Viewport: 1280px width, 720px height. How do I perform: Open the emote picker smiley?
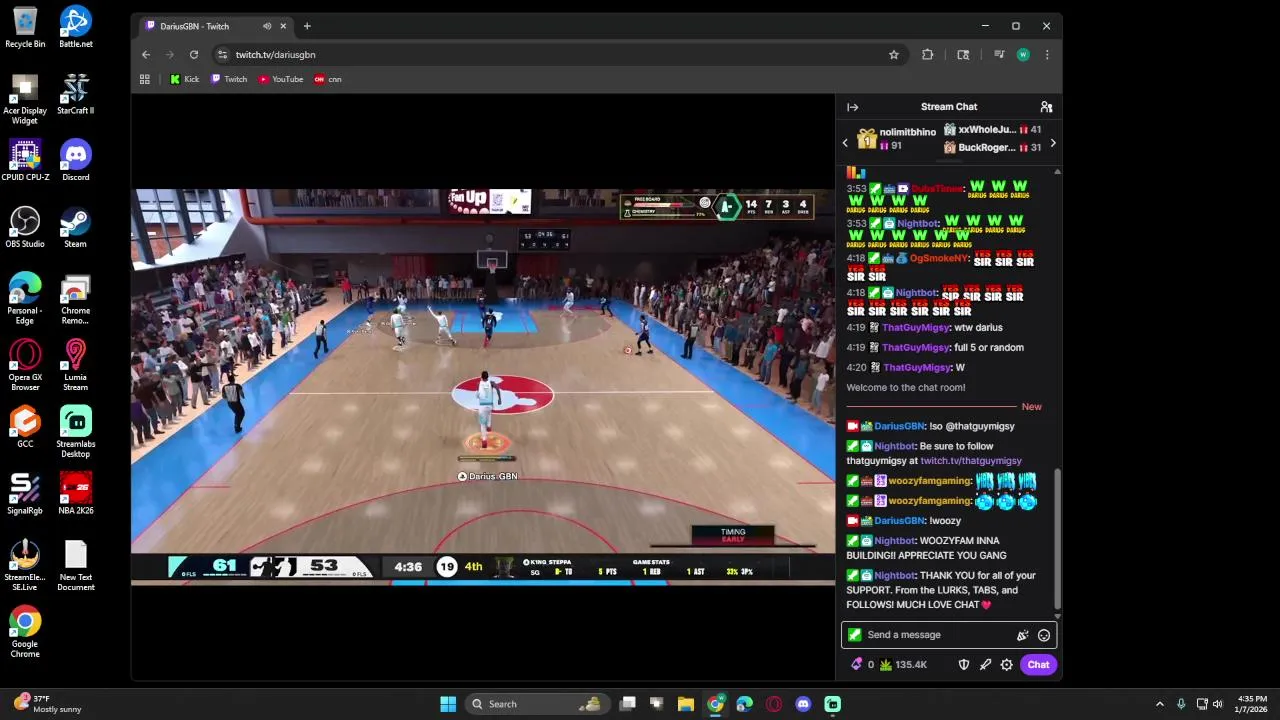1044,635
